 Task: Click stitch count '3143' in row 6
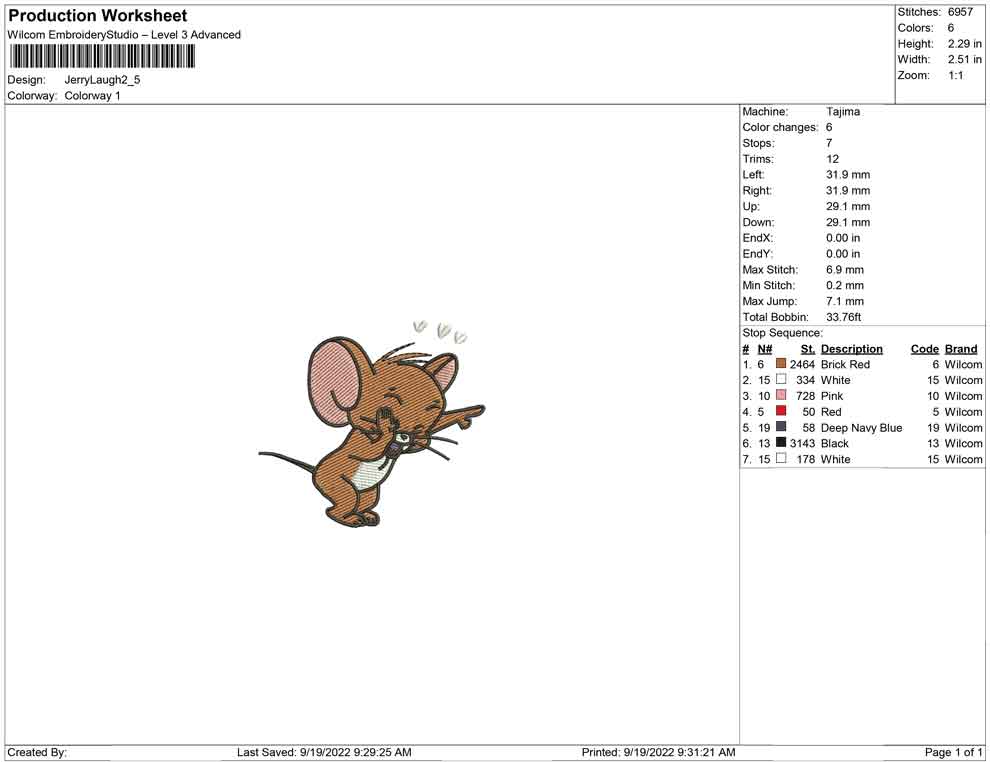pyautogui.click(x=802, y=443)
